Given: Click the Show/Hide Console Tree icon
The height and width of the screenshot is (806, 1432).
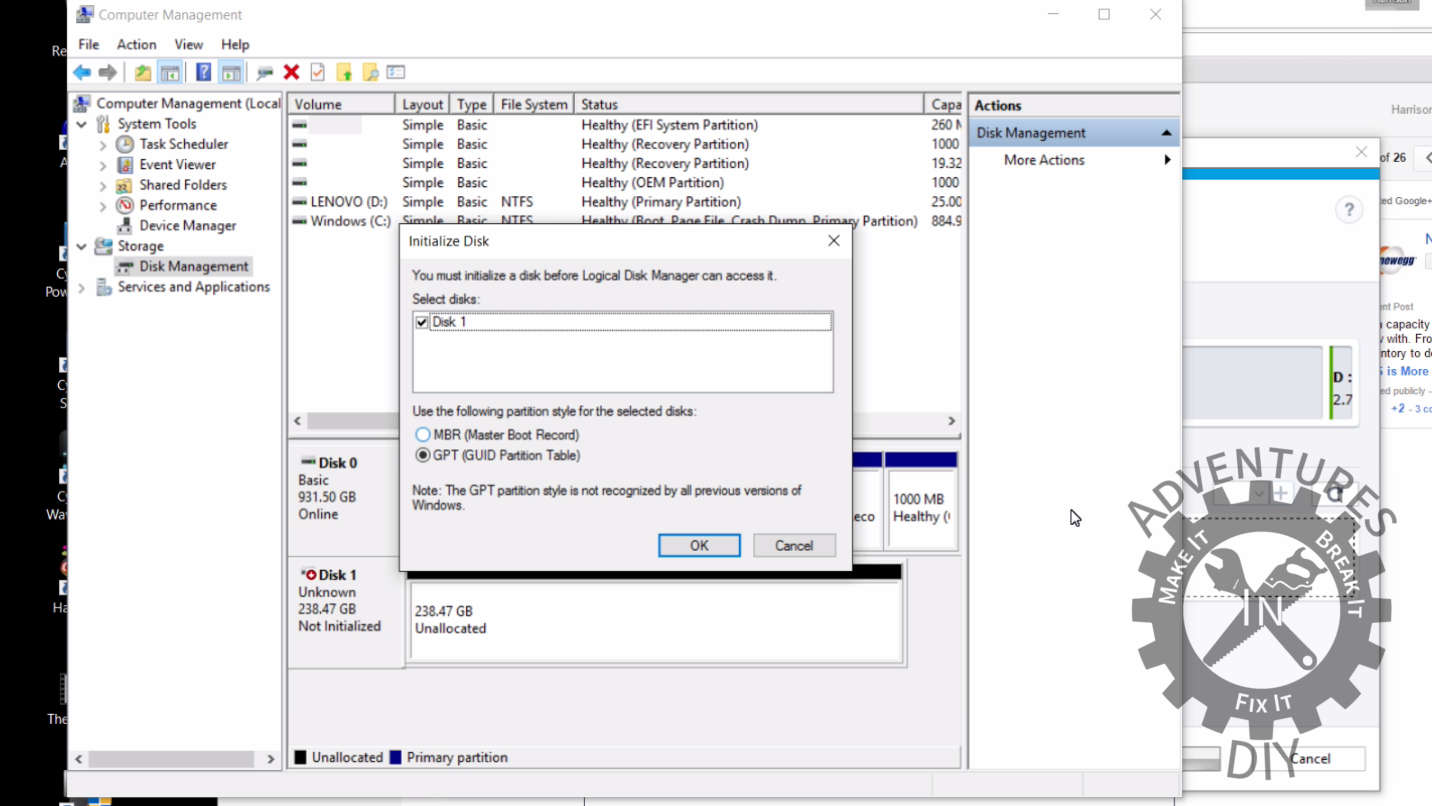Looking at the screenshot, I should point(170,72).
